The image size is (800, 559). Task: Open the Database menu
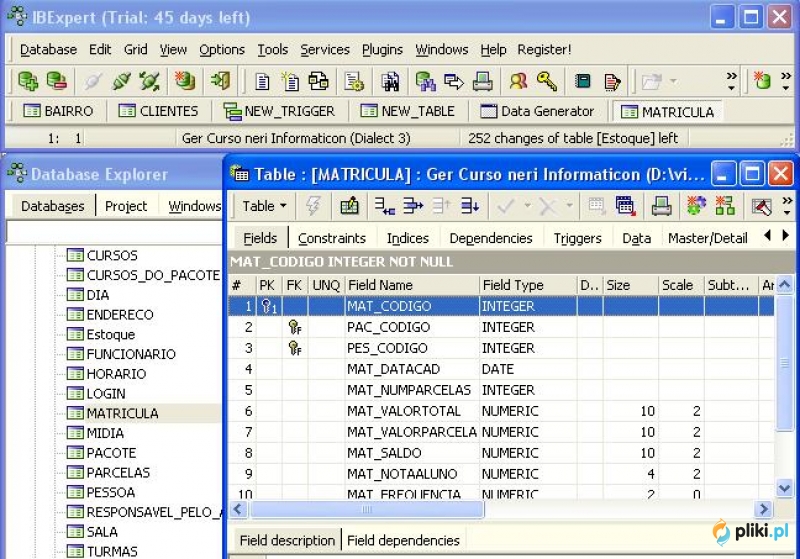pyautogui.click(x=48, y=49)
